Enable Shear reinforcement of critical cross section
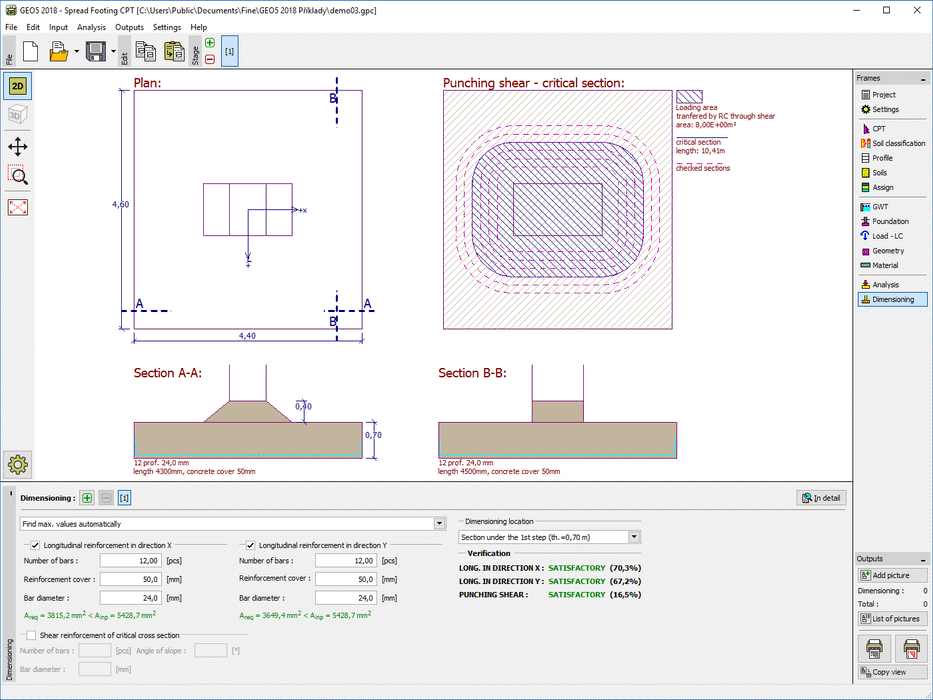 point(31,635)
